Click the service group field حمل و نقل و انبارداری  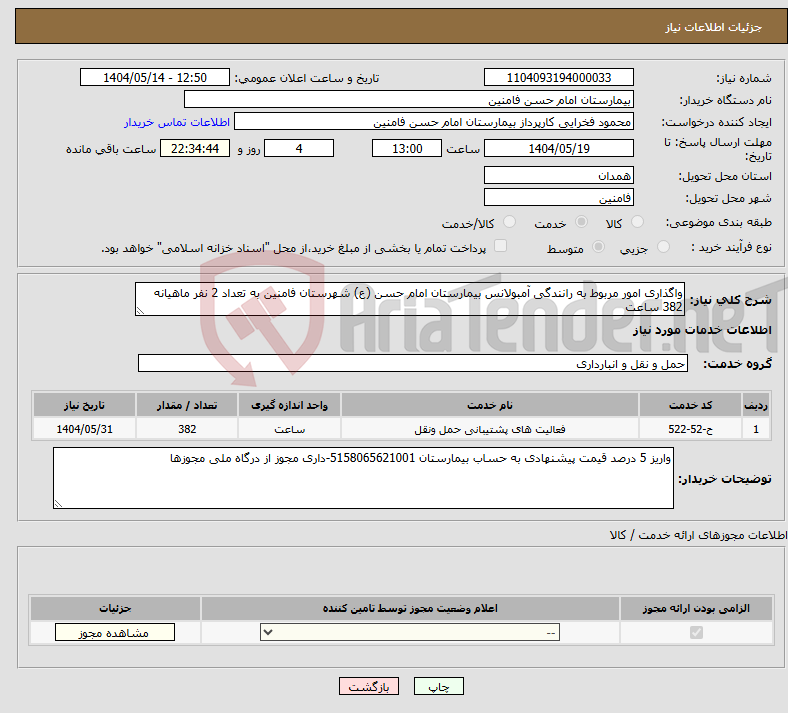click(x=413, y=363)
